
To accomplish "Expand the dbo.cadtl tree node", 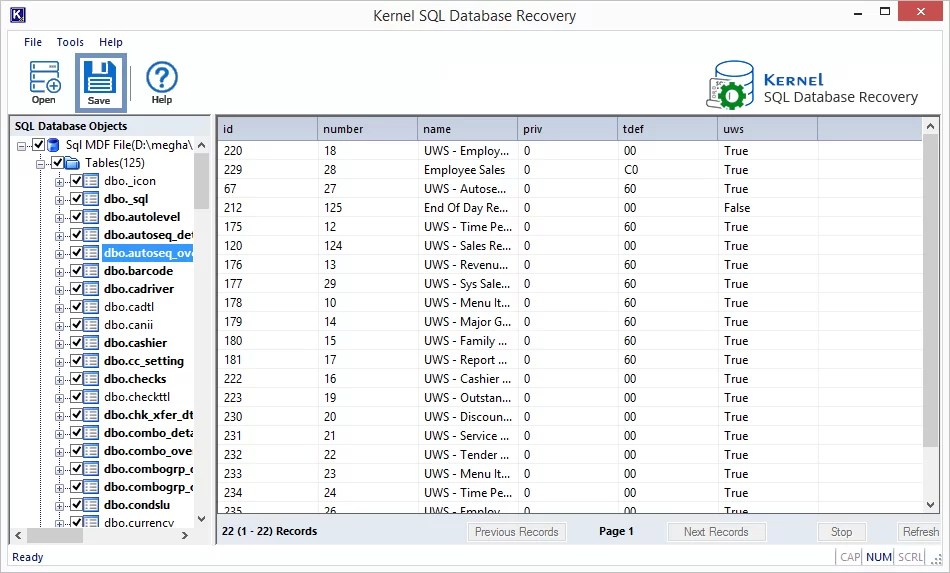I will tap(59, 308).
